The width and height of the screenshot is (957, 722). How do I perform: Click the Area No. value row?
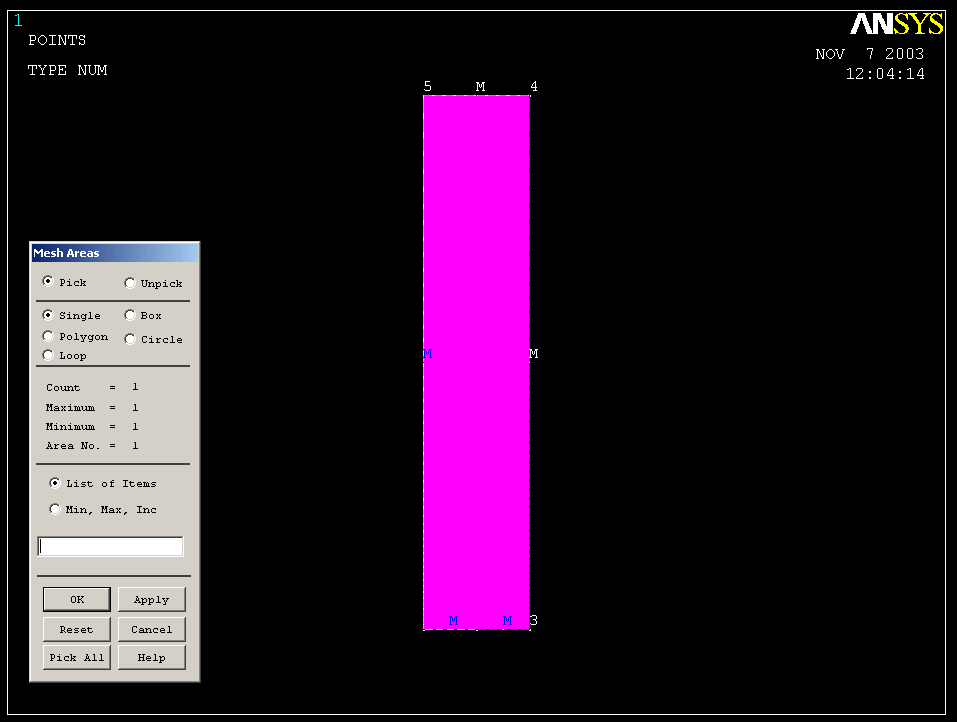92,446
